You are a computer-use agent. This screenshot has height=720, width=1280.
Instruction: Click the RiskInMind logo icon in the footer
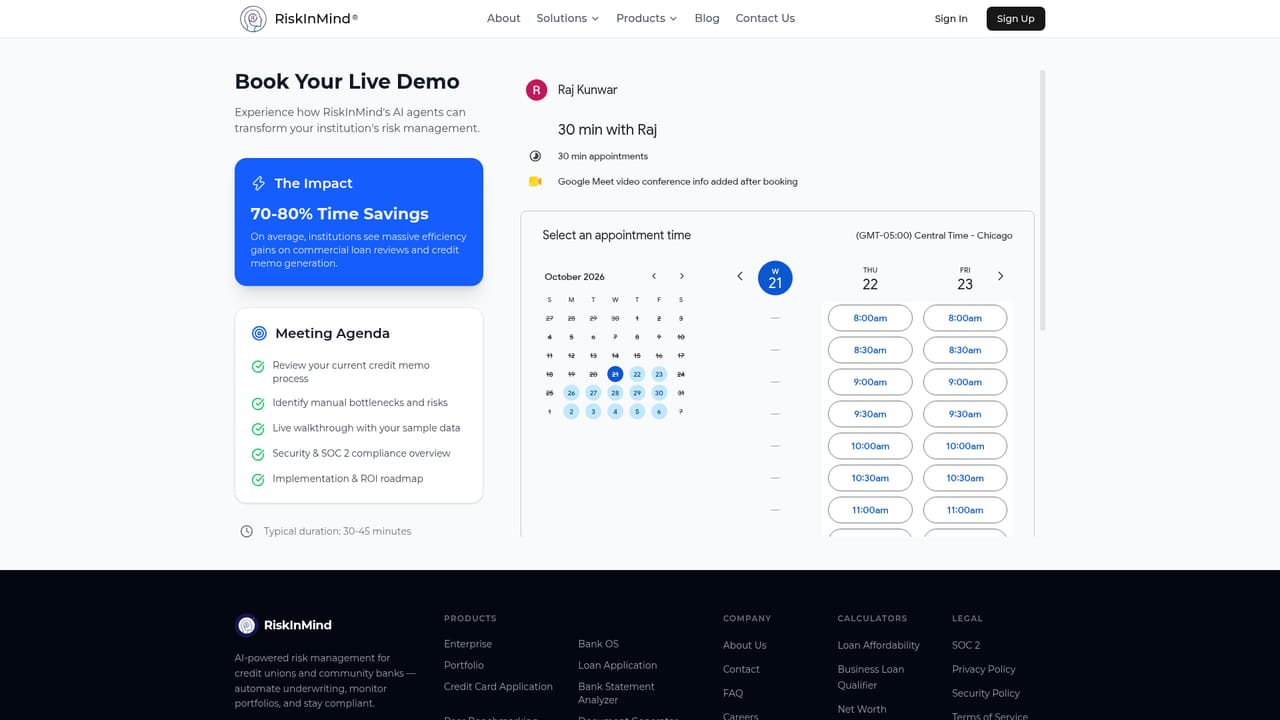coord(246,625)
